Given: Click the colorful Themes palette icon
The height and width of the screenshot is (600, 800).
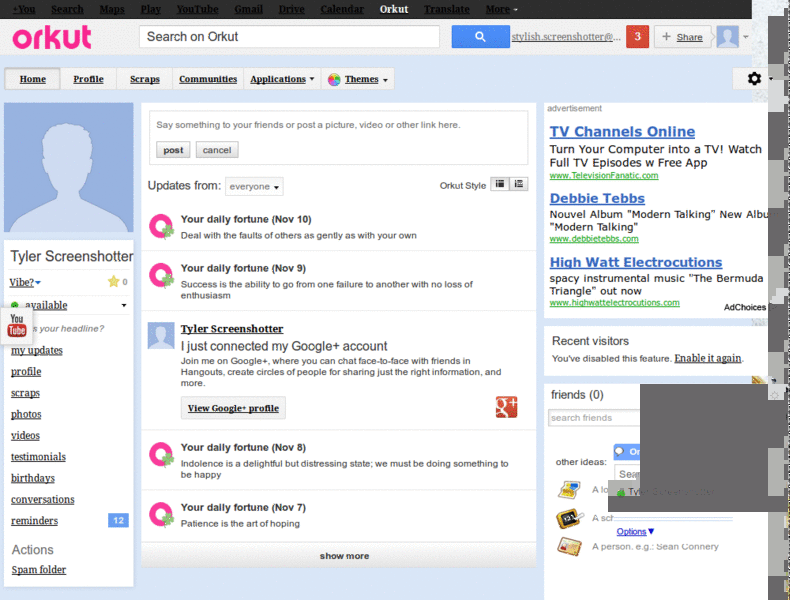Looking at the screenshot, I should pos(334,80).
